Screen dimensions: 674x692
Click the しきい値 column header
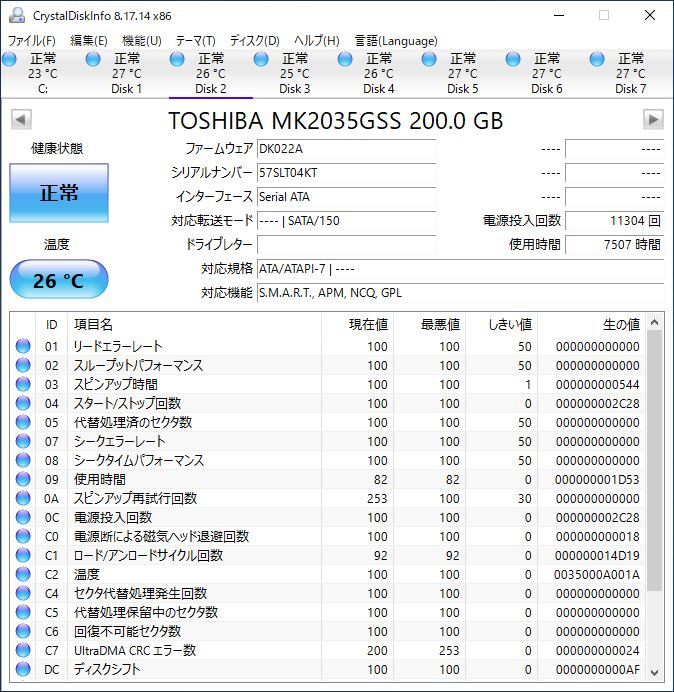(x=501, y=325)
